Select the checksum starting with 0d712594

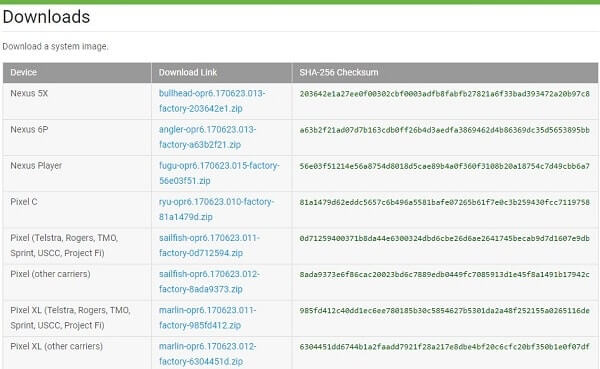(445, 238)
